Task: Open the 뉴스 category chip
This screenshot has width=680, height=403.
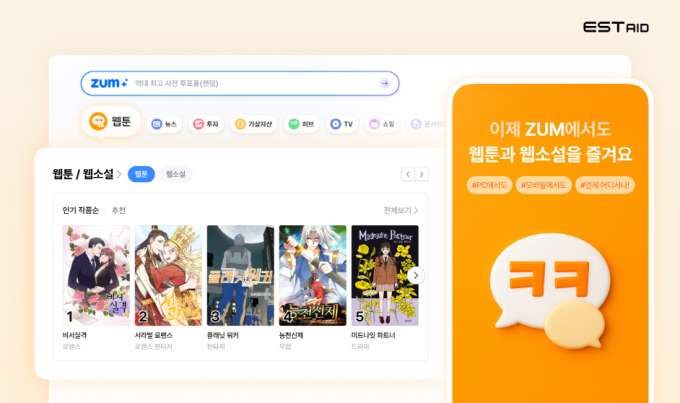Action: pyautogui.click(x=164, y=124)
